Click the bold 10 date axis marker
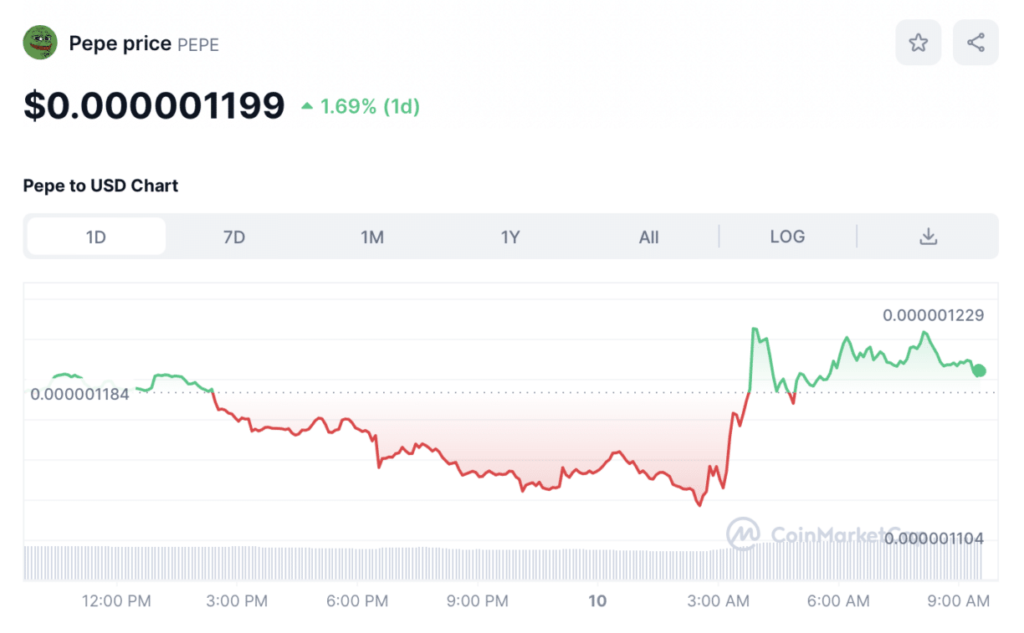Viewport: 1024px width, 633px height. [597, 601]
